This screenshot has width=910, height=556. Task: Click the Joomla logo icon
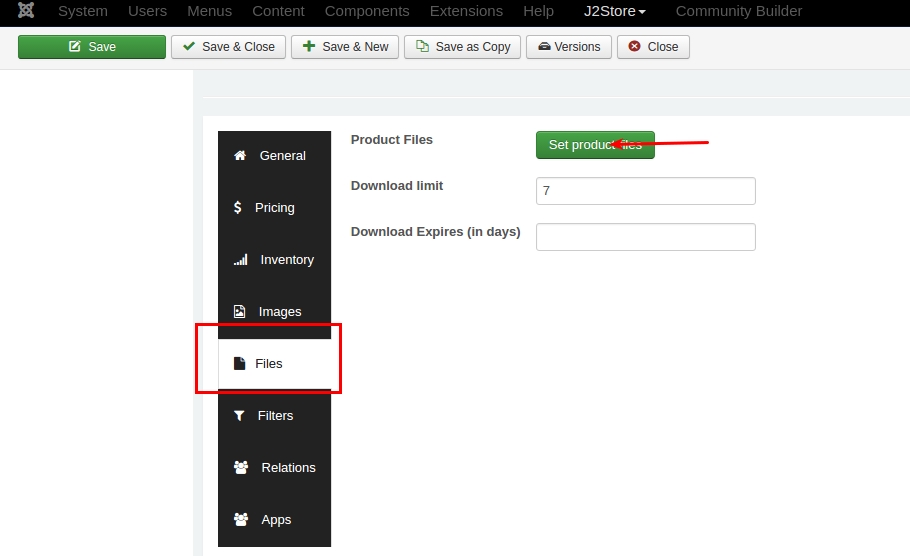click(x=26, y=10)
